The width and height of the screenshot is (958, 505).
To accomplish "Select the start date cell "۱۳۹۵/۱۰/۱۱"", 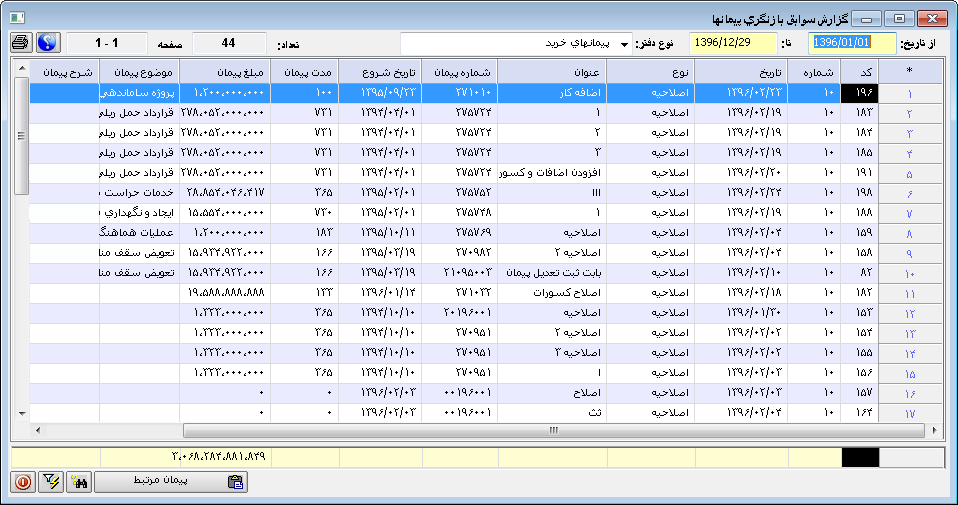I will 380,233.
